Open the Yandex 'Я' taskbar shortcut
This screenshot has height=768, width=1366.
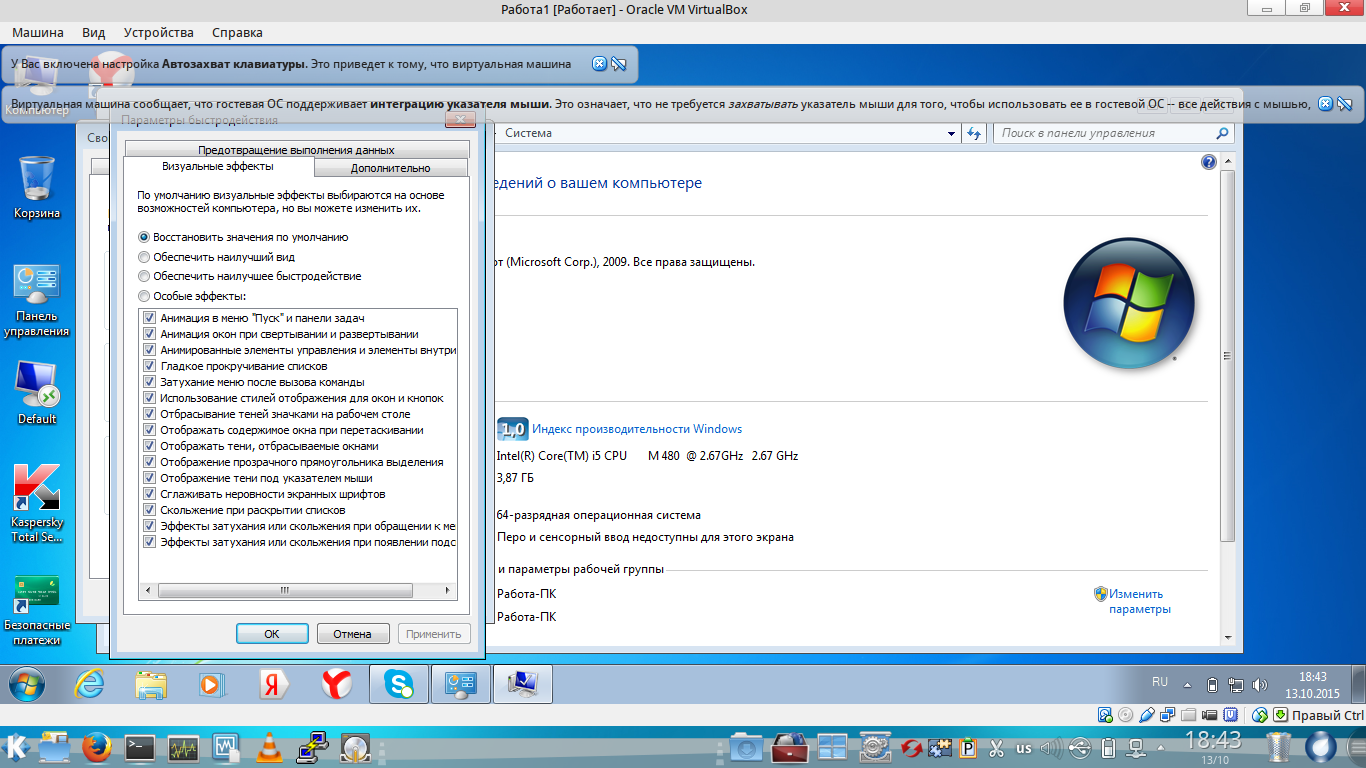pos(274,684)
